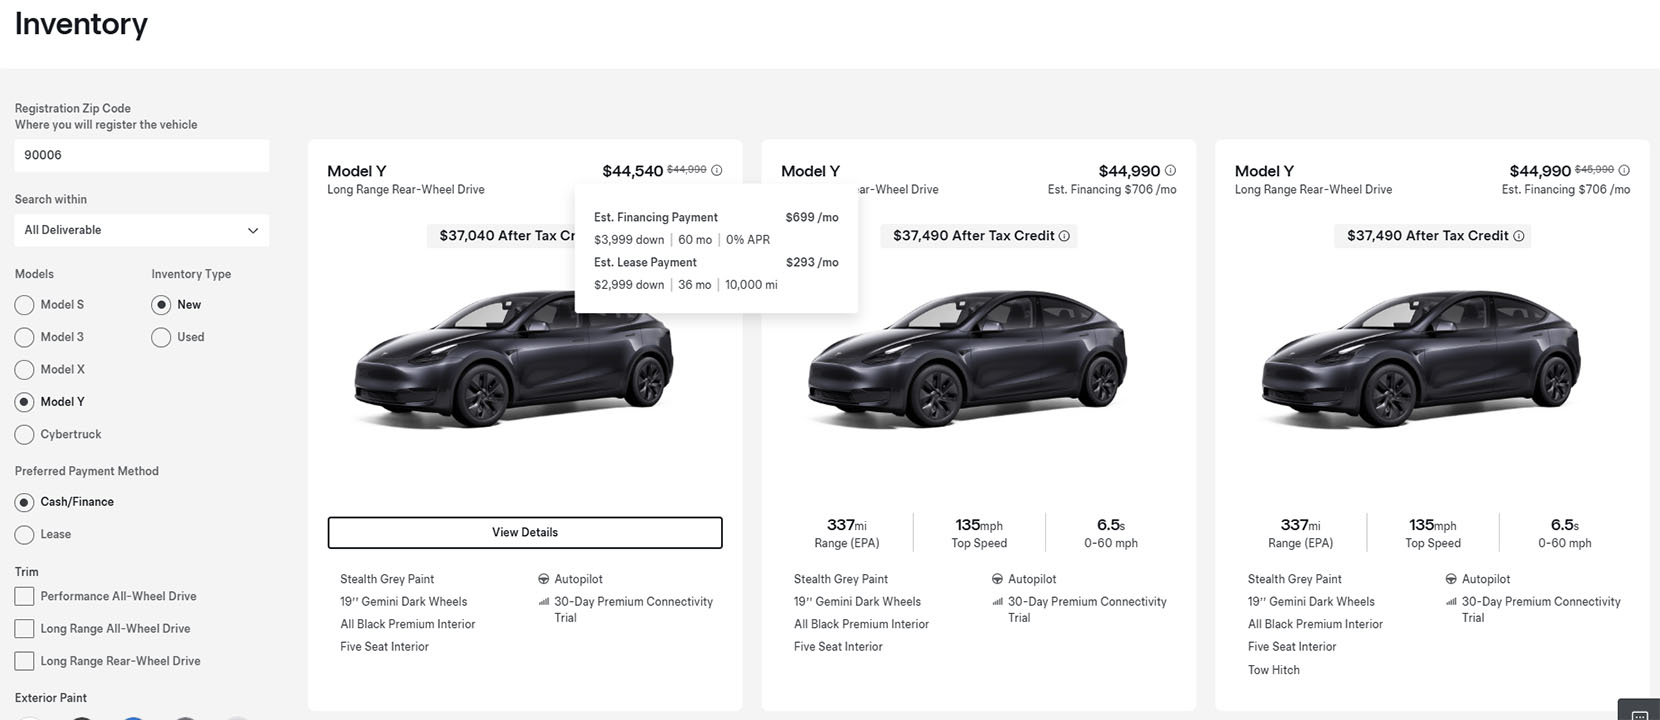This screenshot has width=1660, height=720.
Task: Enable Long Range All-Wheel Drive filter
Action: 24,629
